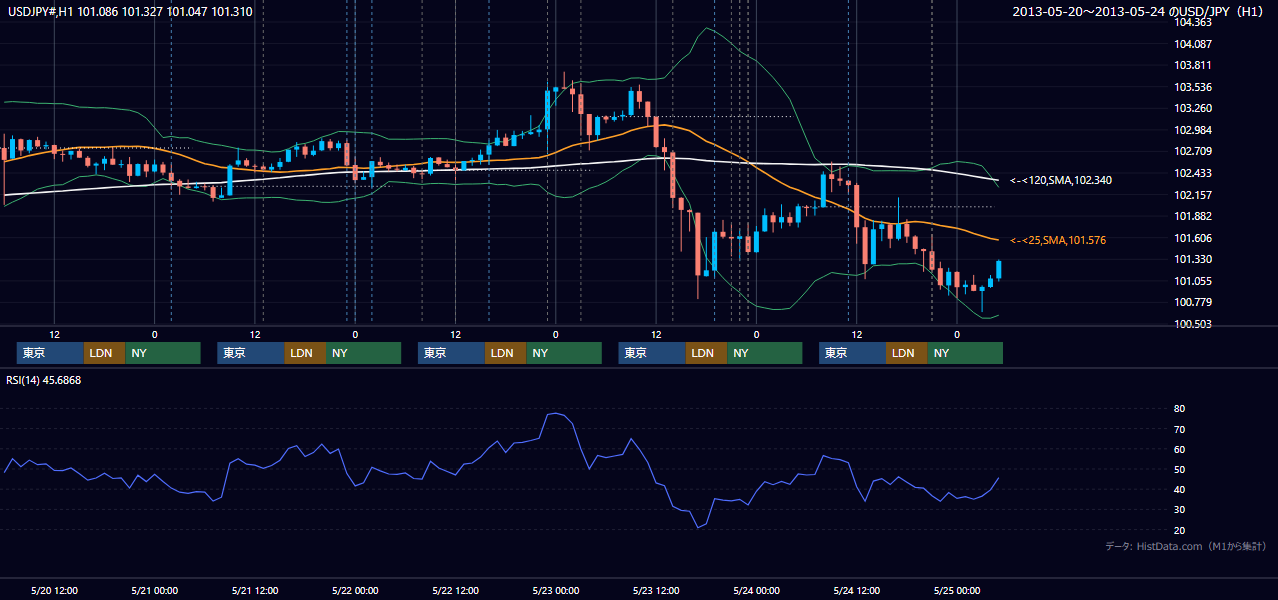Click the 100.503 price axis label
Image resolution: width=1278 pixels, height=600 pixels.
(1193, 324)
